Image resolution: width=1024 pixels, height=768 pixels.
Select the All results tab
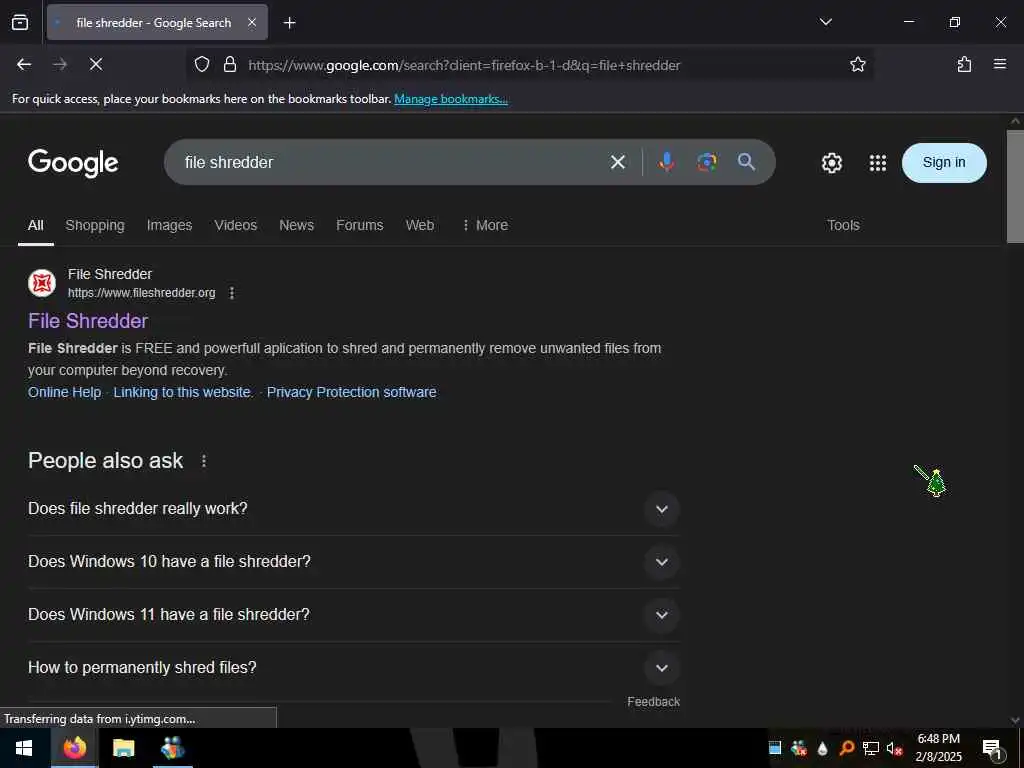35,225
